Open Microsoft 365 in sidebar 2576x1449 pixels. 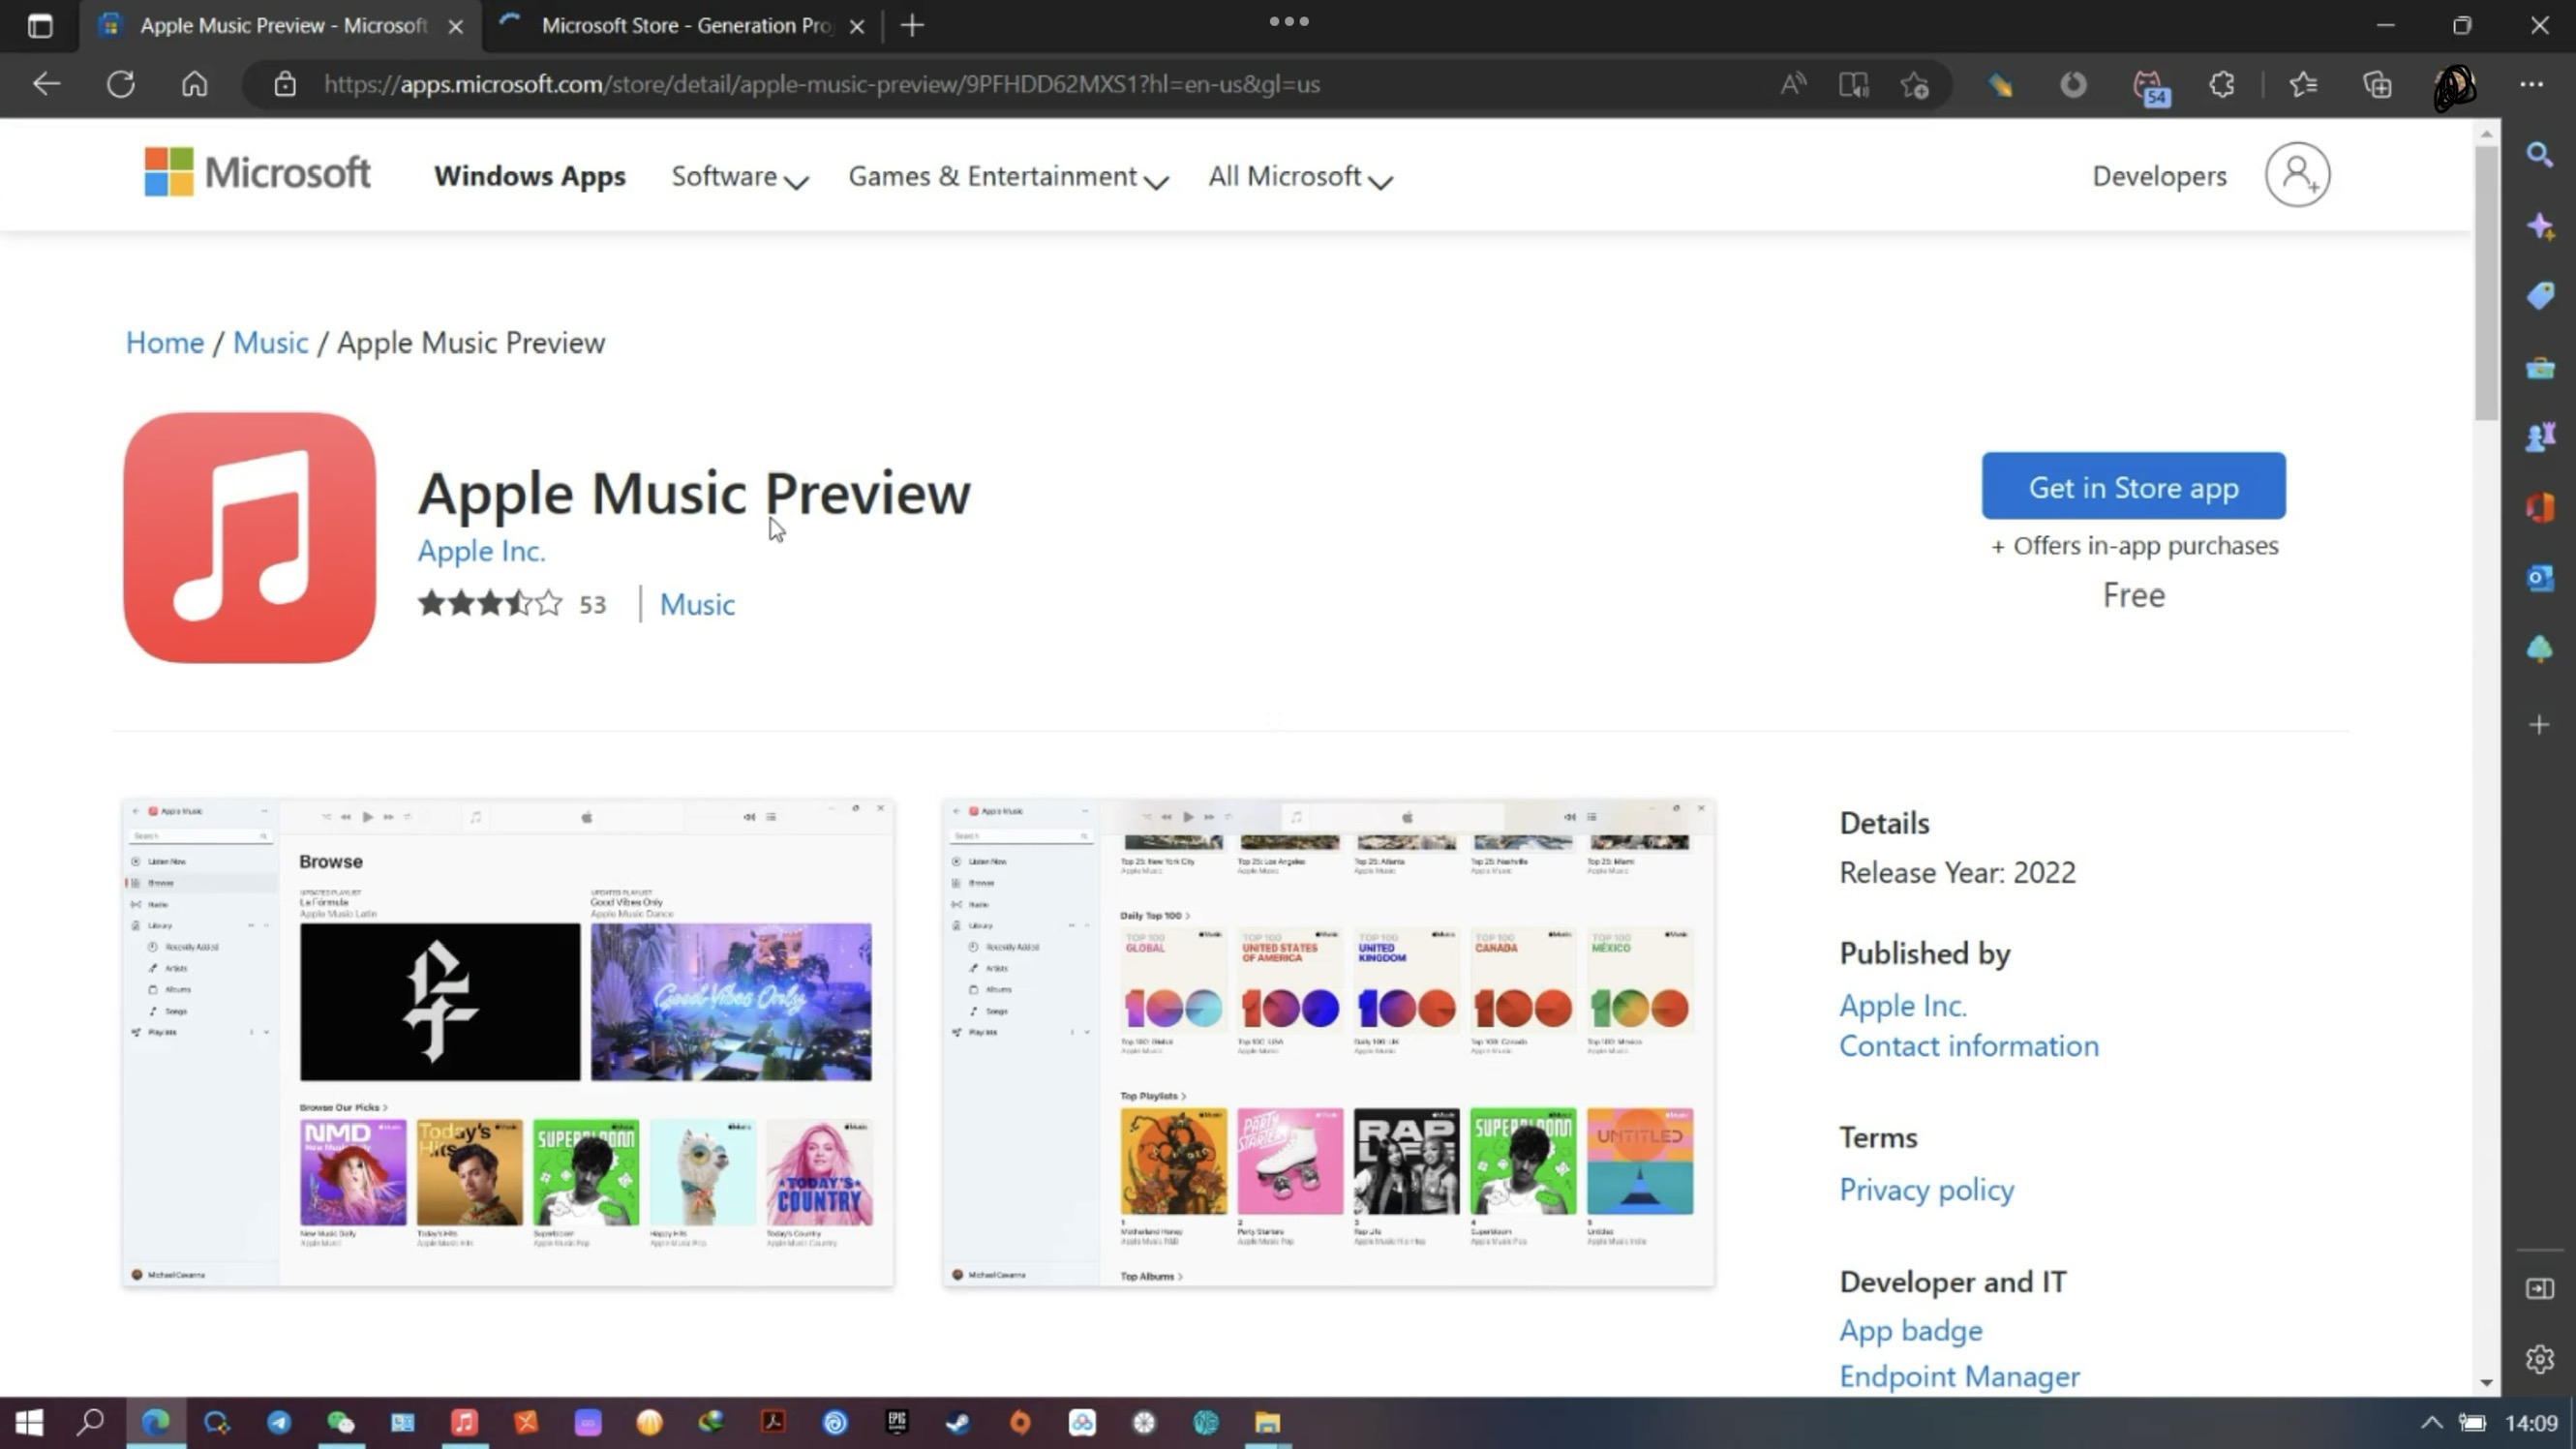(x=2540, y=508)
